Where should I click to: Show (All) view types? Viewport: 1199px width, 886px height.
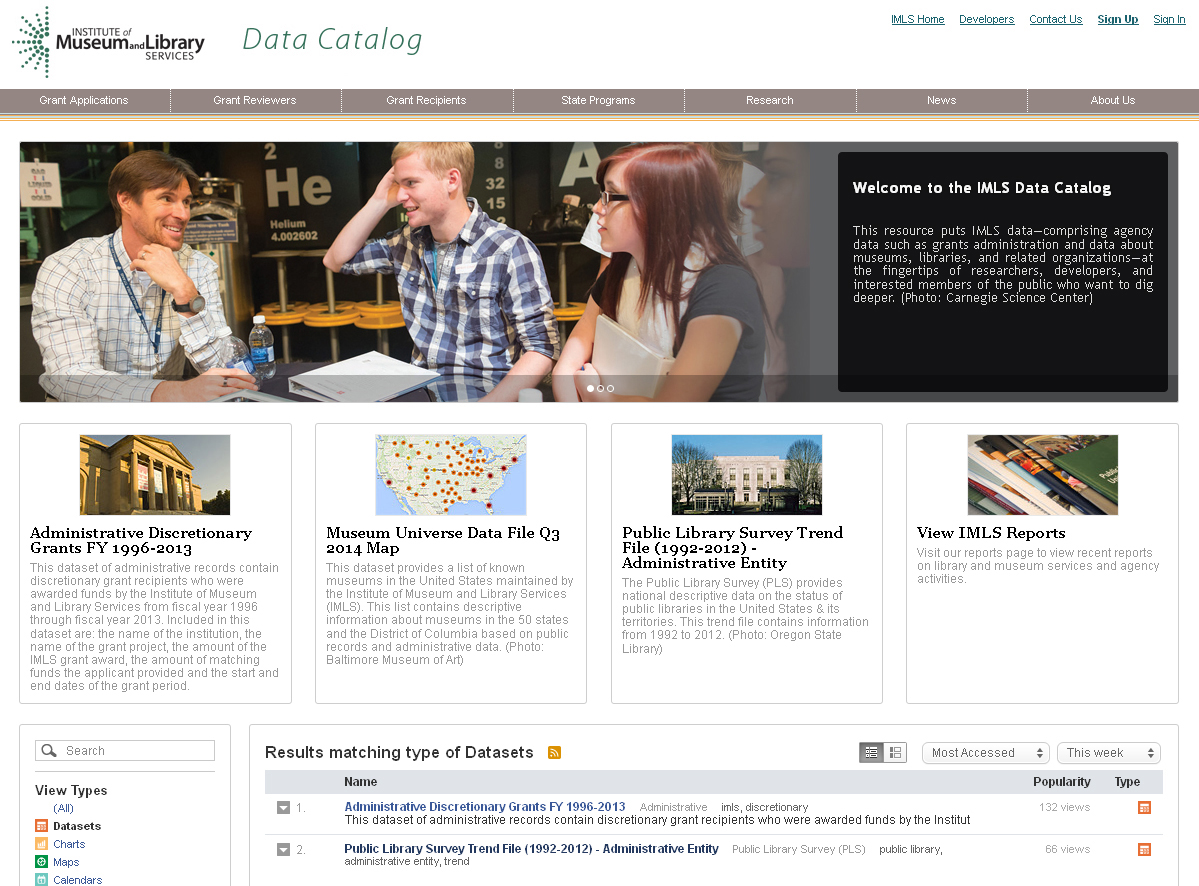click(x=63, y=808)
